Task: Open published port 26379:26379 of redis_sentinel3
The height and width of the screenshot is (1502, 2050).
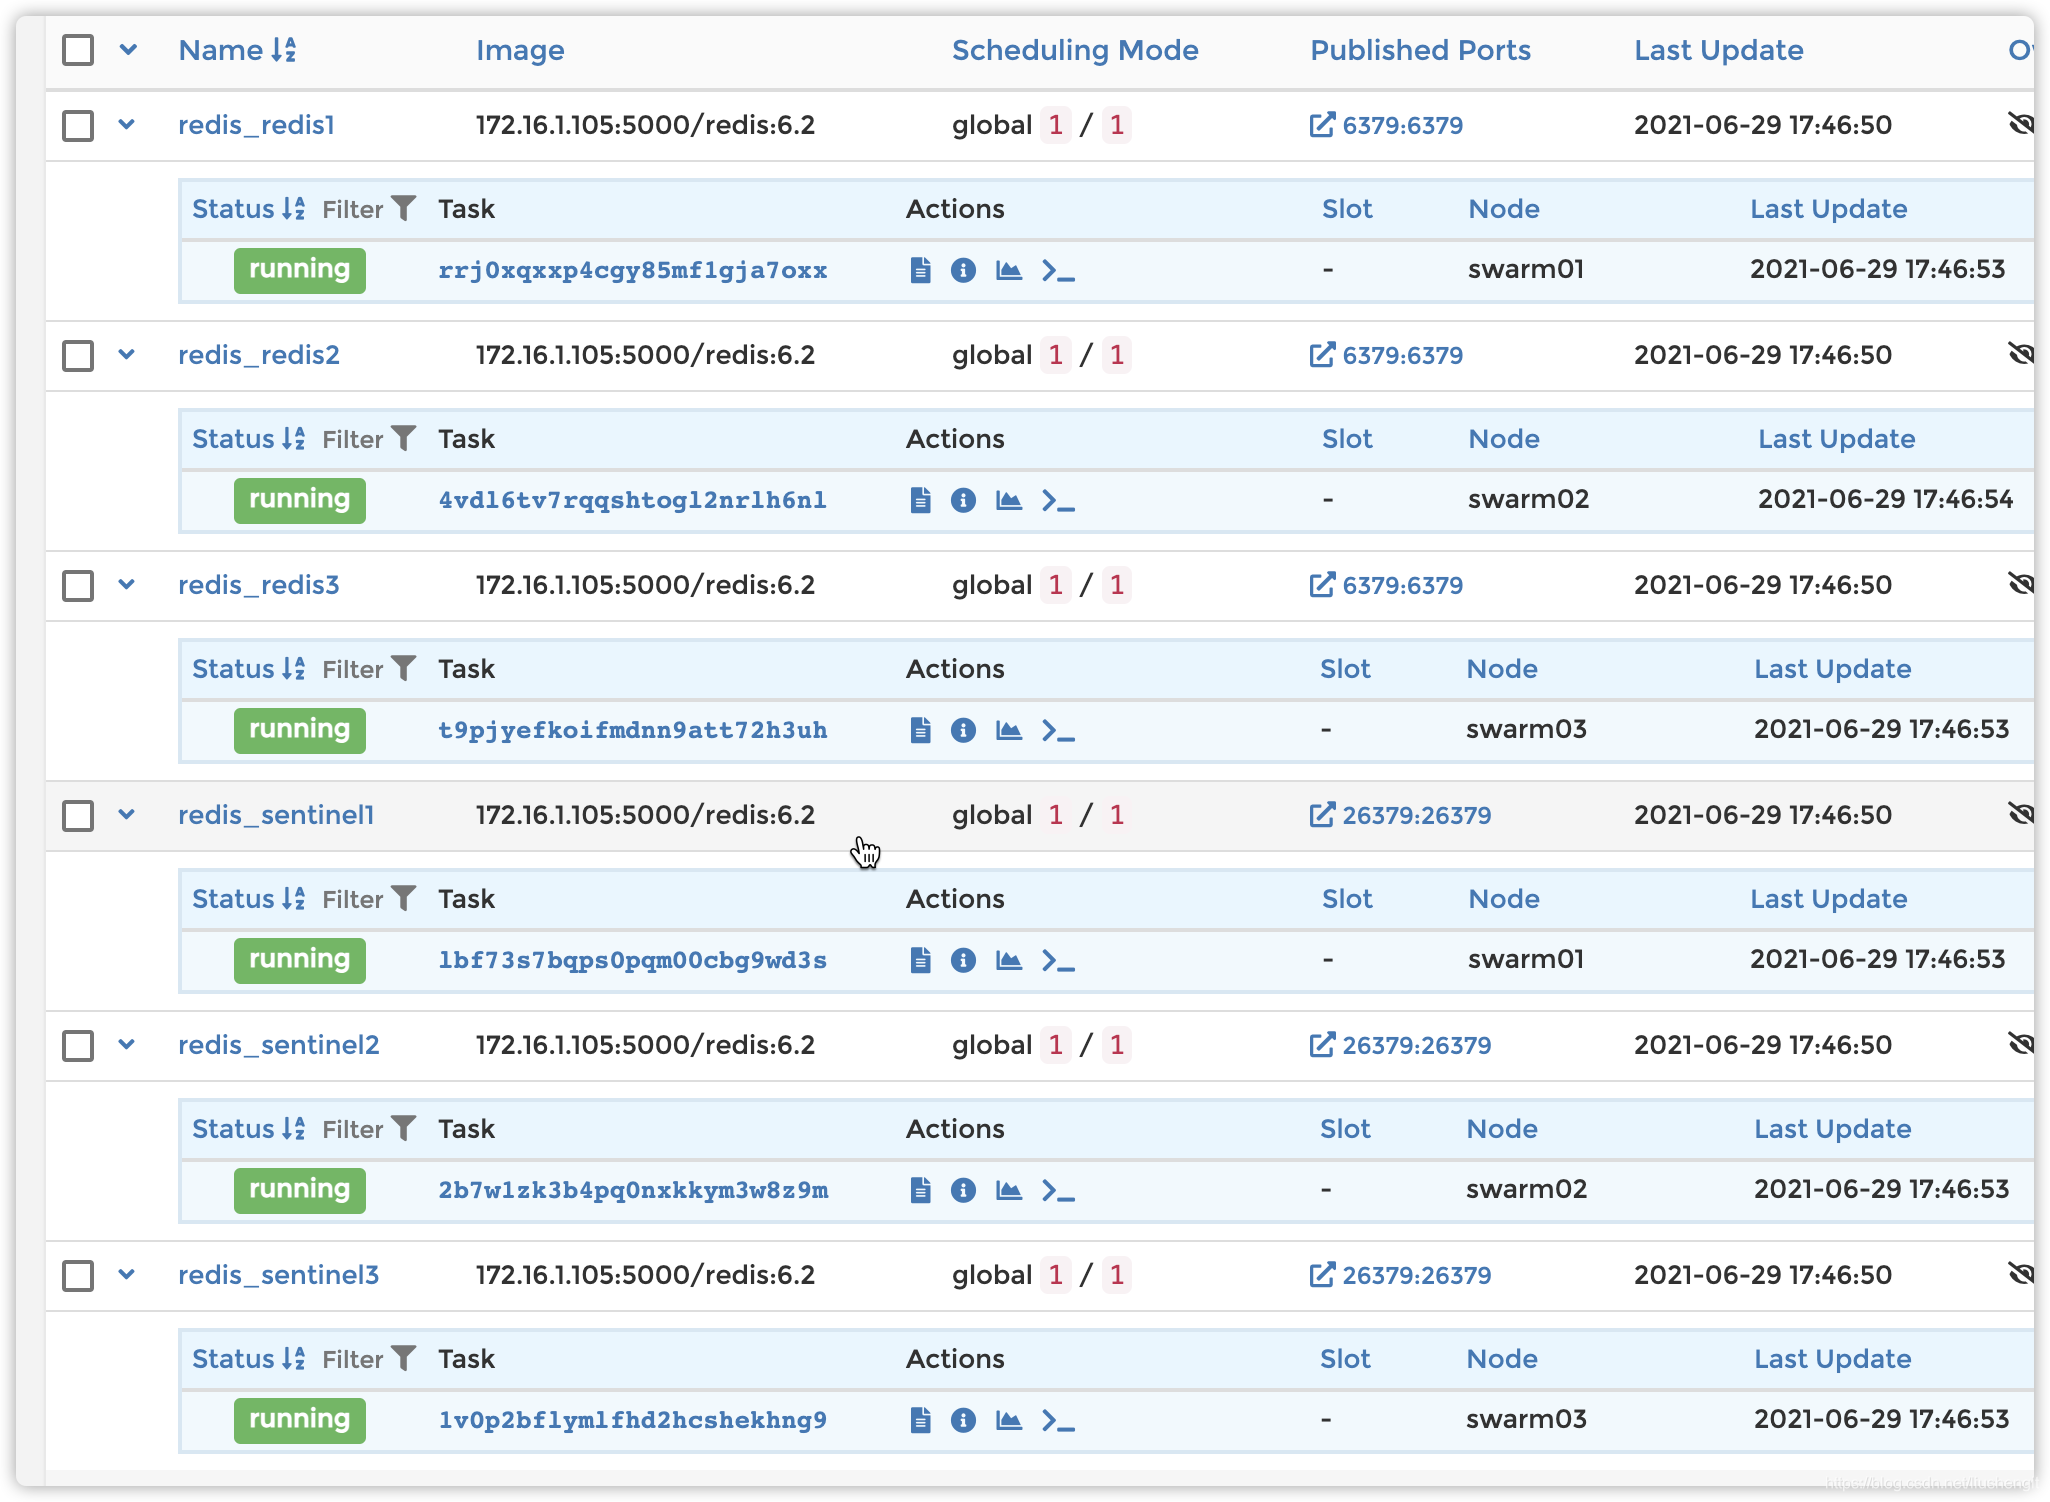Action: [x=1400, y=1275]
